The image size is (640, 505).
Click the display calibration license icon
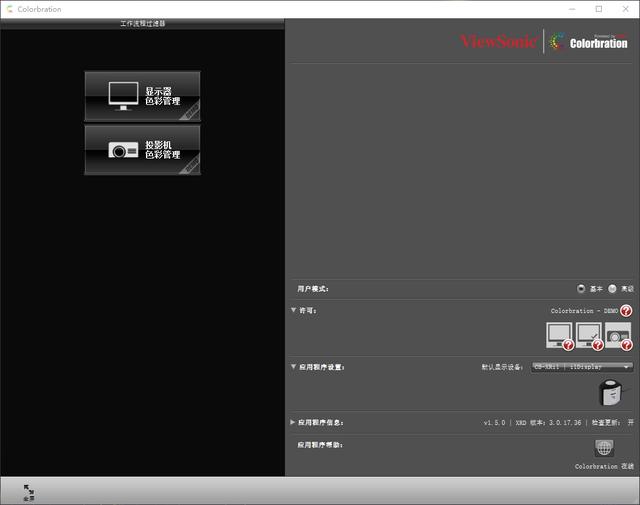(x=560, y=336)
